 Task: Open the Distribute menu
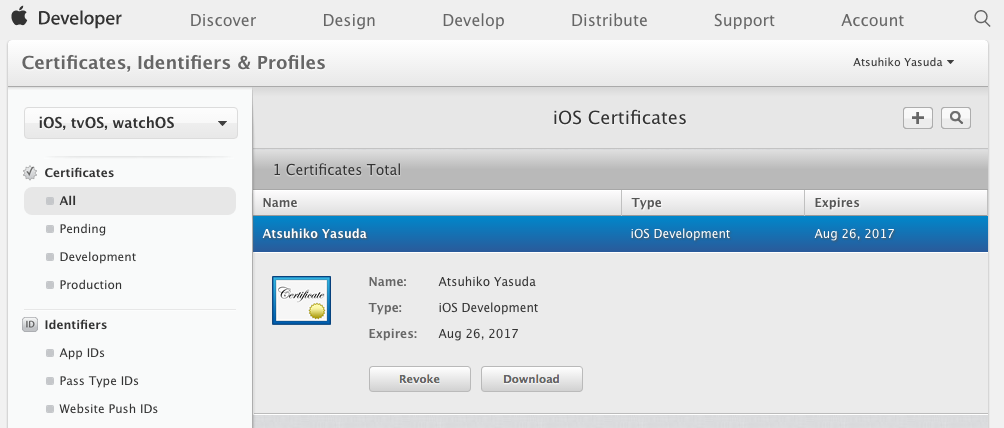point(609,21)
